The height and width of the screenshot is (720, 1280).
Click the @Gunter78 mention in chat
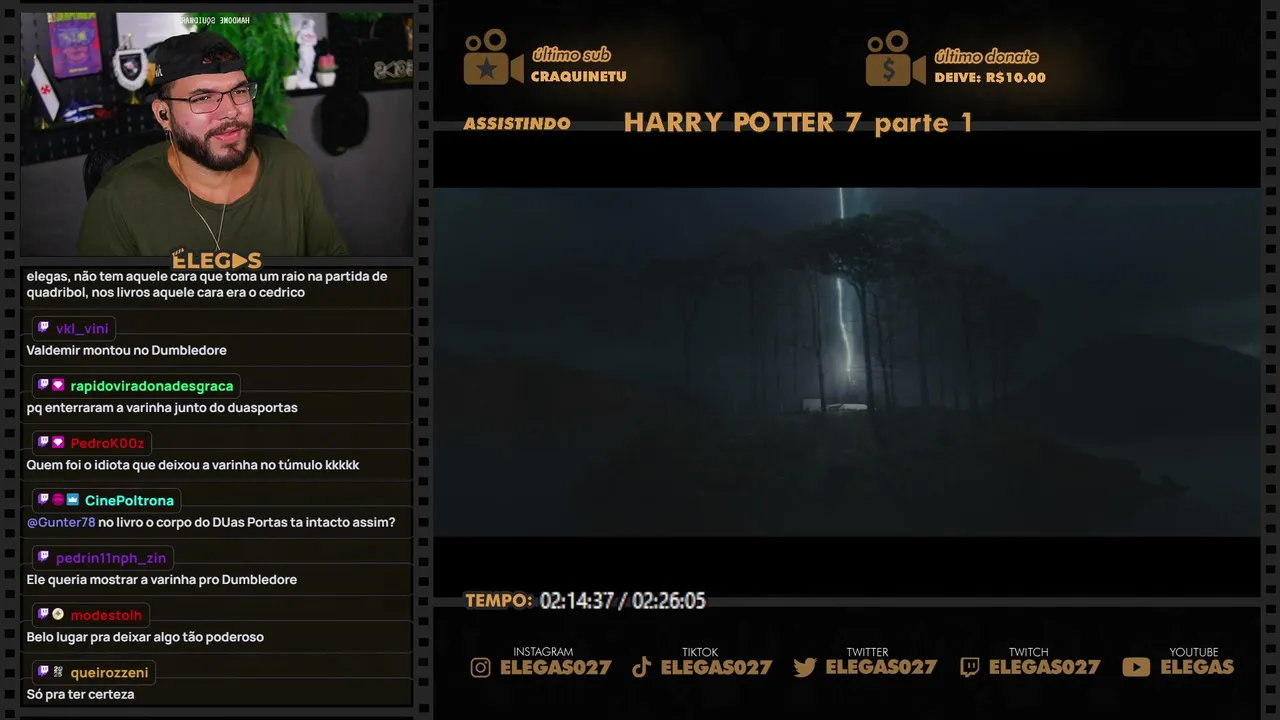pos(61,522)
